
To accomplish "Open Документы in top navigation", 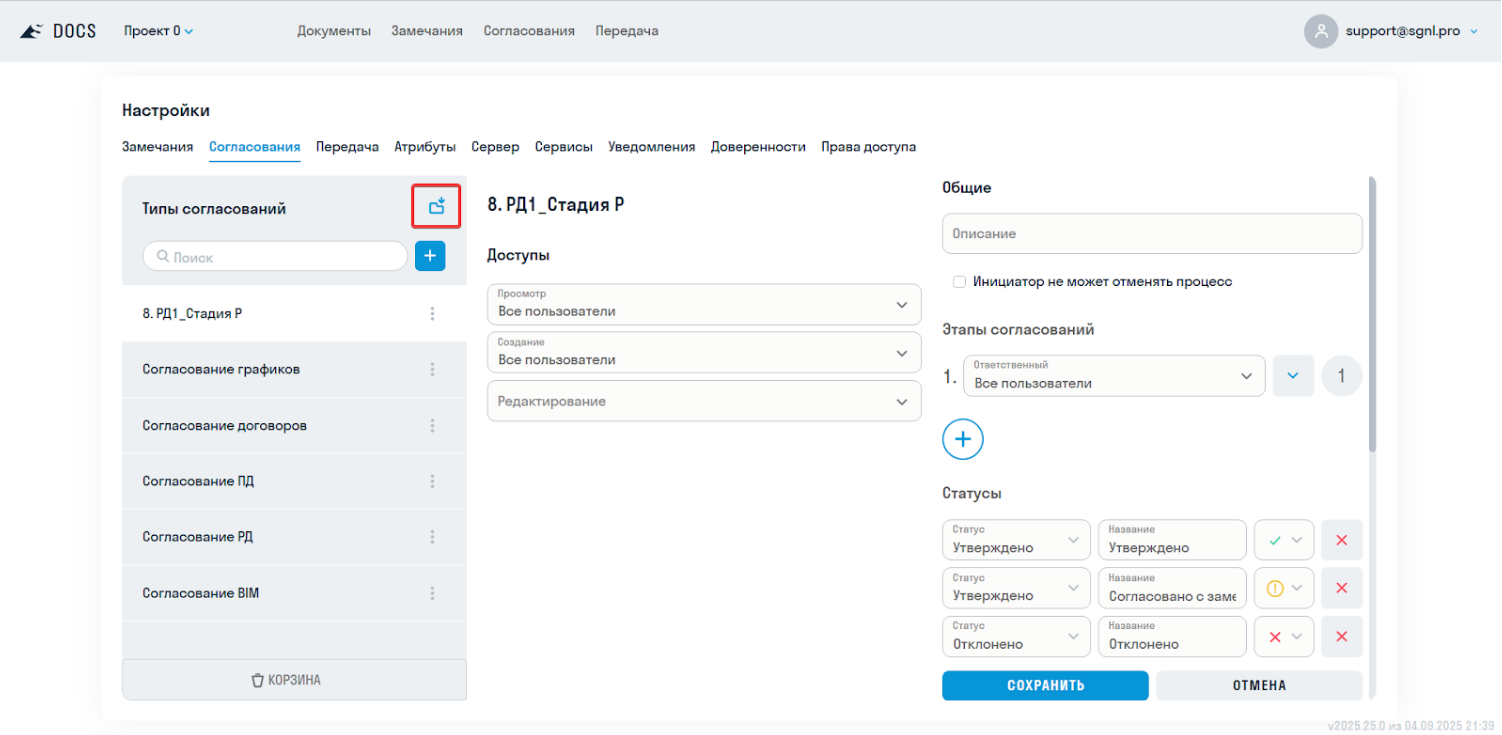I will (x=334, y=31).
